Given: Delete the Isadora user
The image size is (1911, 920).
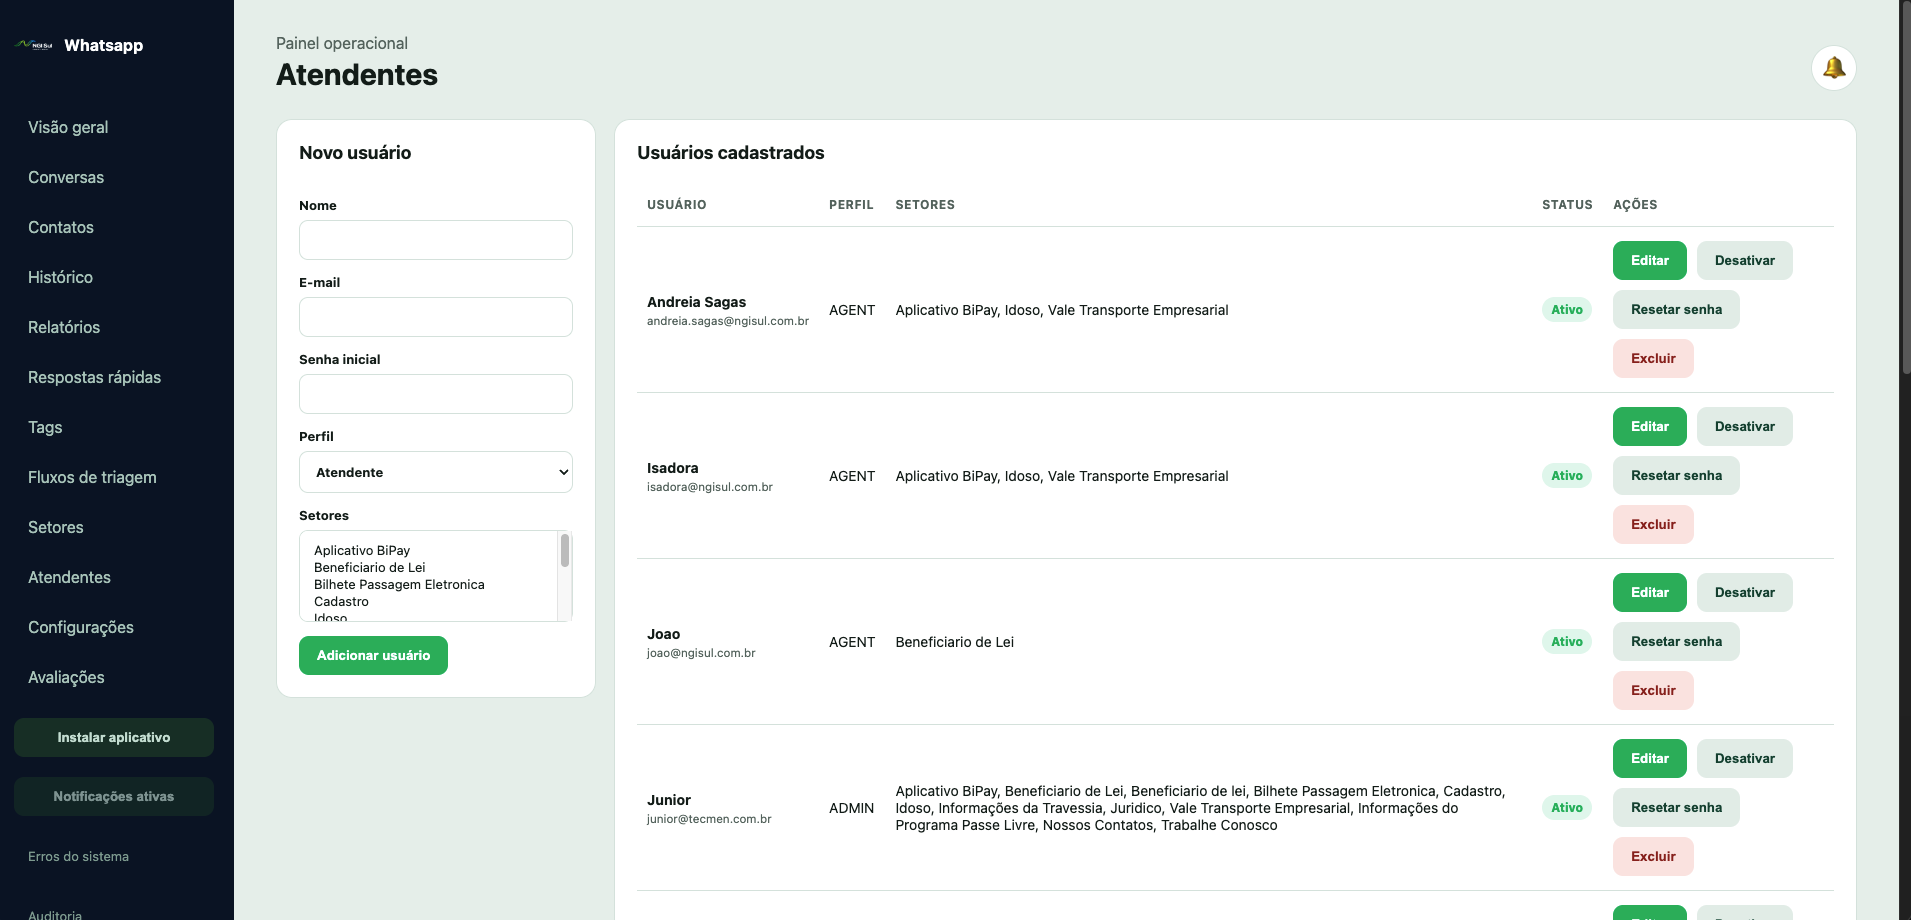Looking at the screenshot, I should click(x=1653, y=524).
